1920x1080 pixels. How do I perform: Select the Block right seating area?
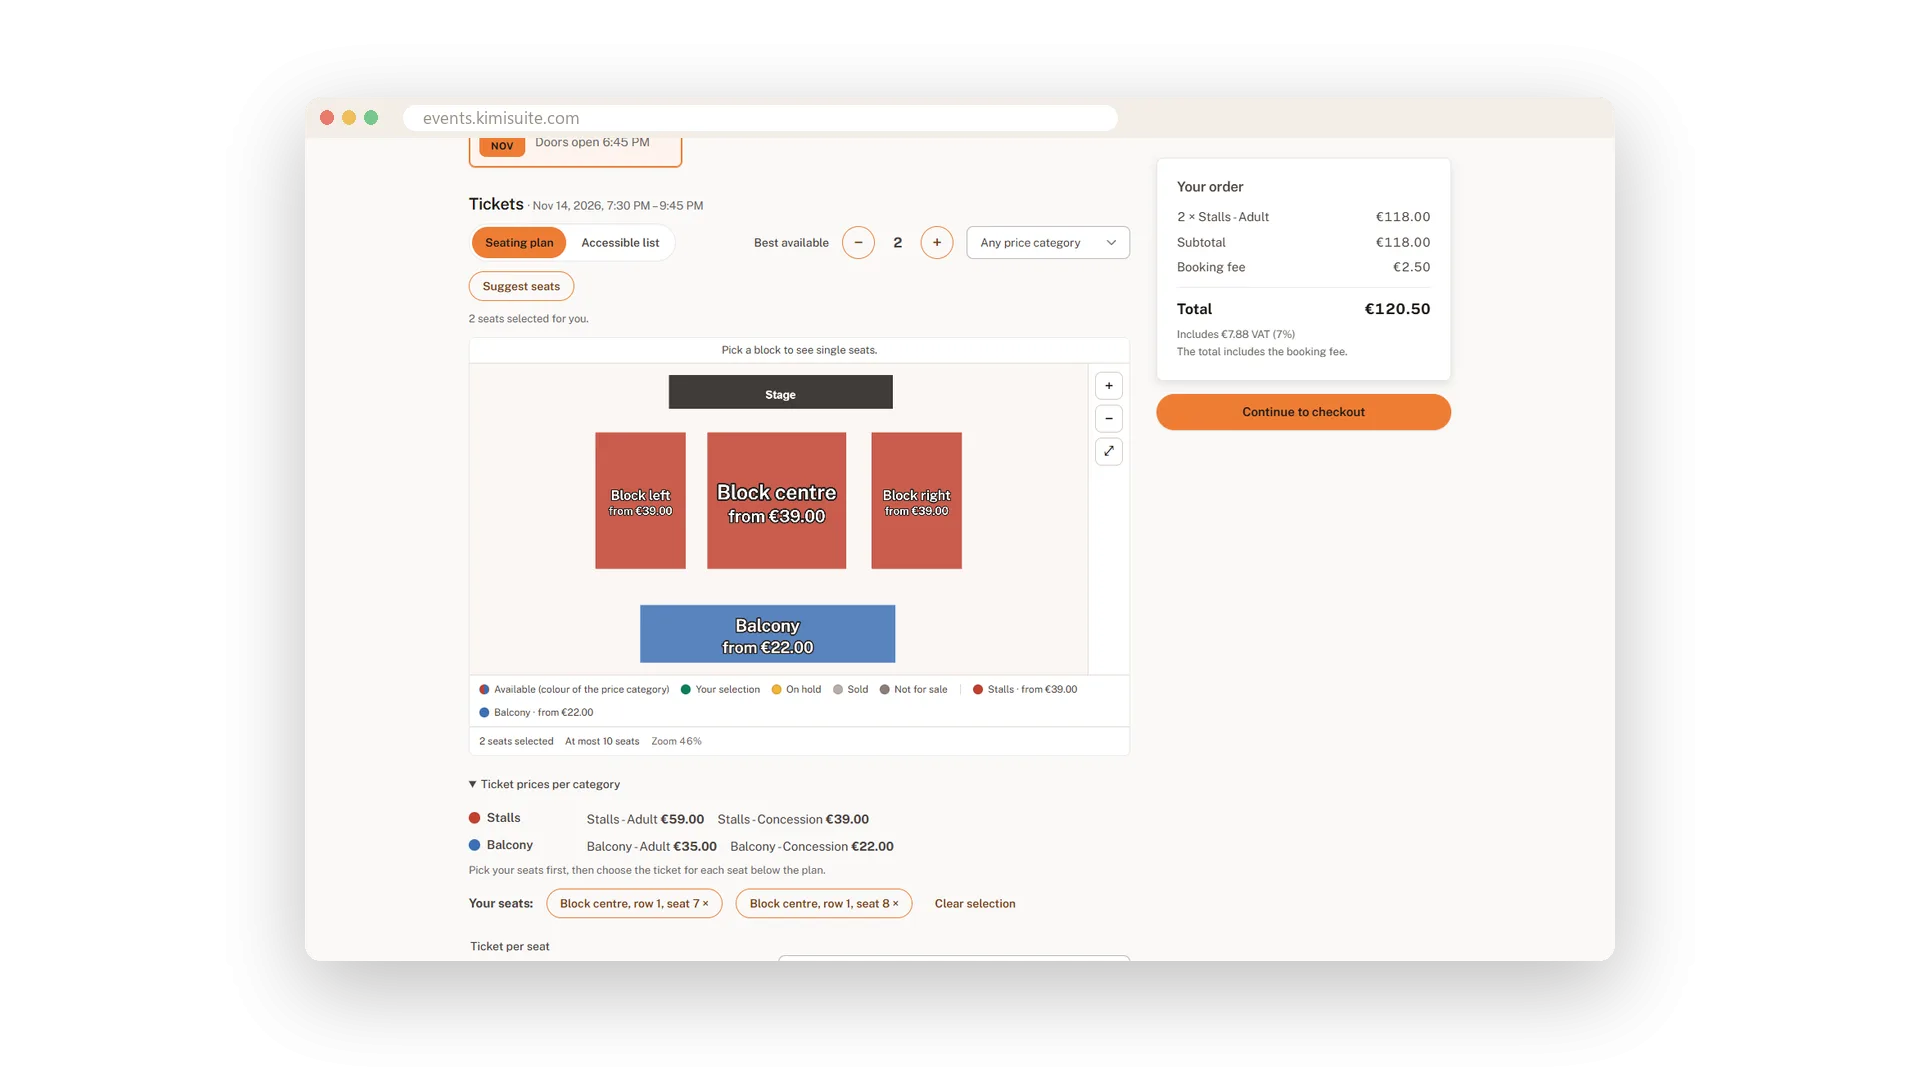click(916, 501)
